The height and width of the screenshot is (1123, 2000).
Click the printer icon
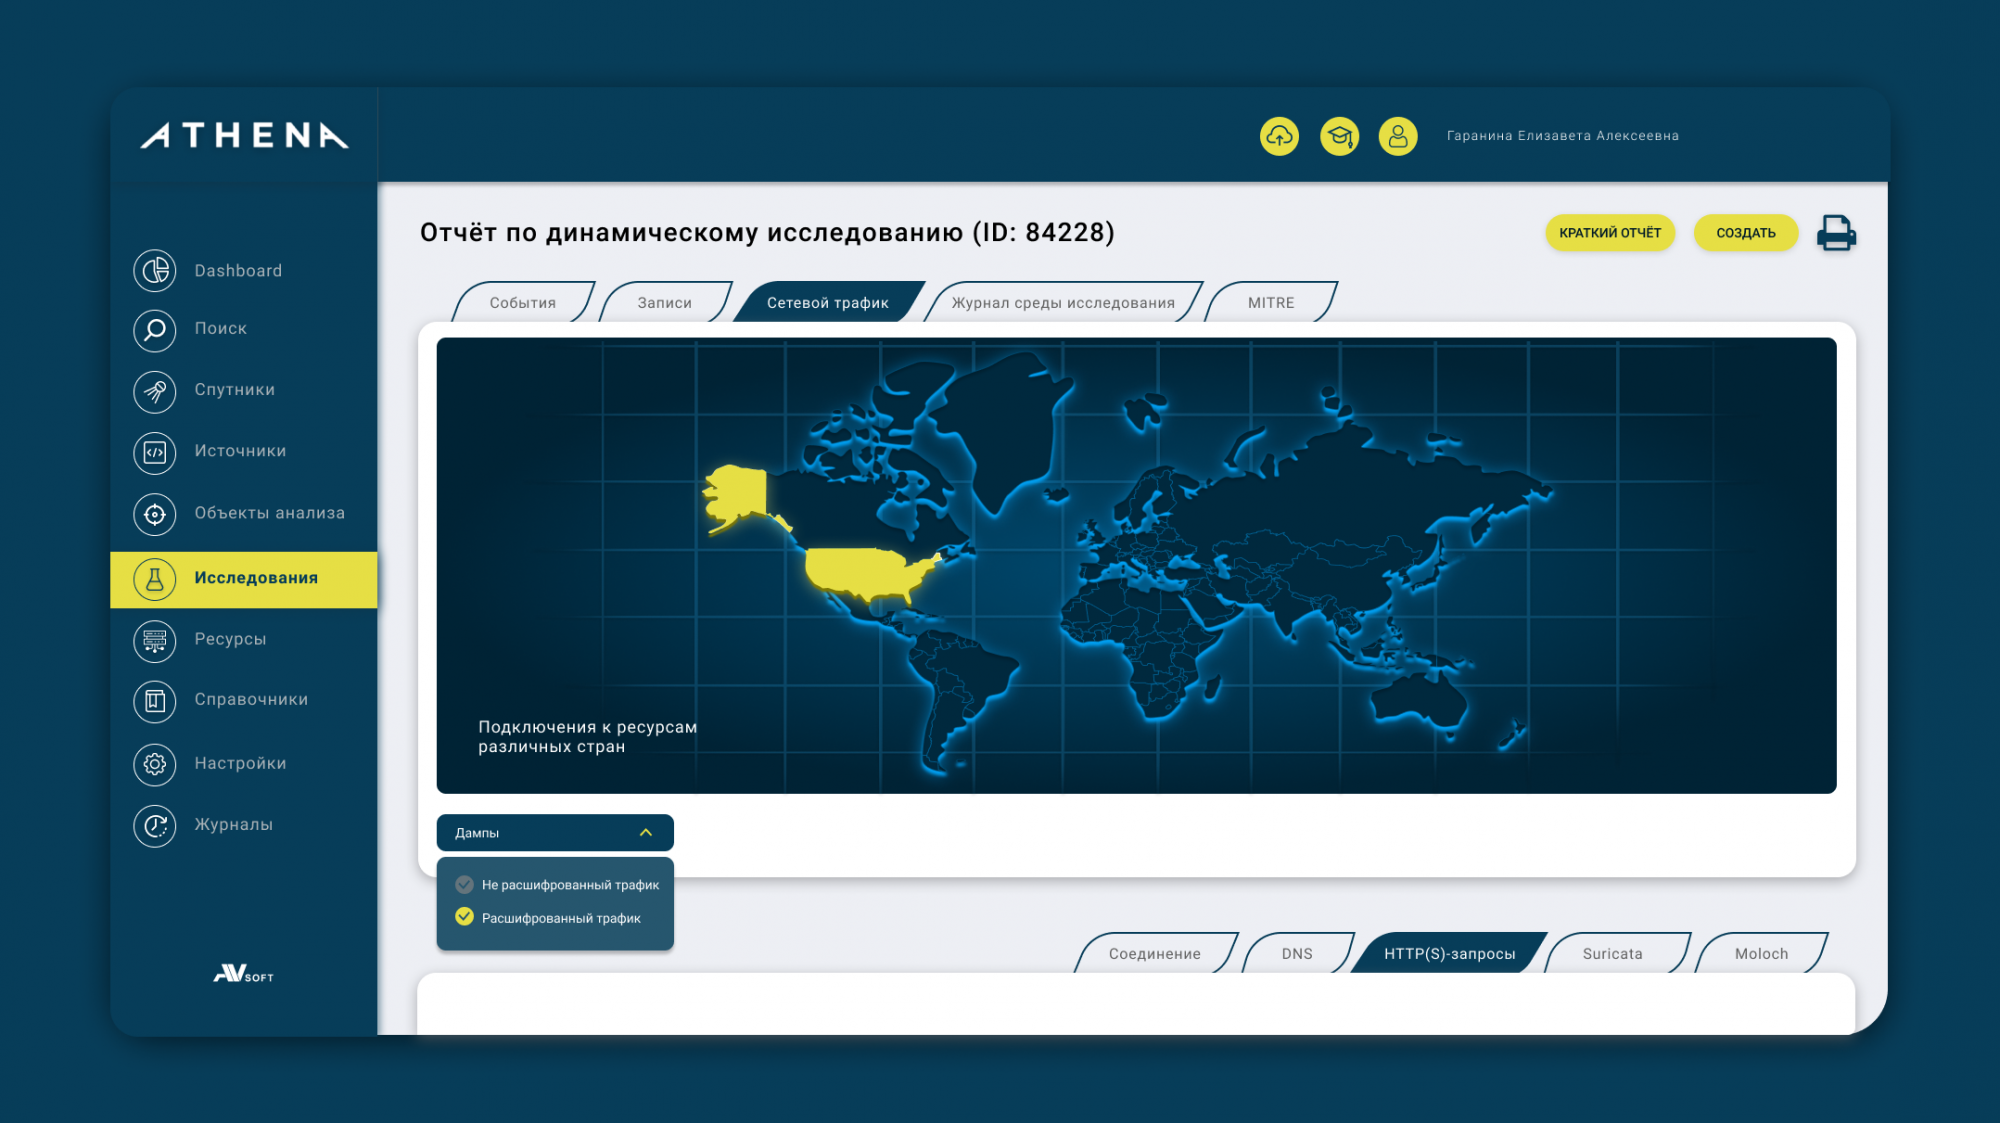pos(1836,233)
